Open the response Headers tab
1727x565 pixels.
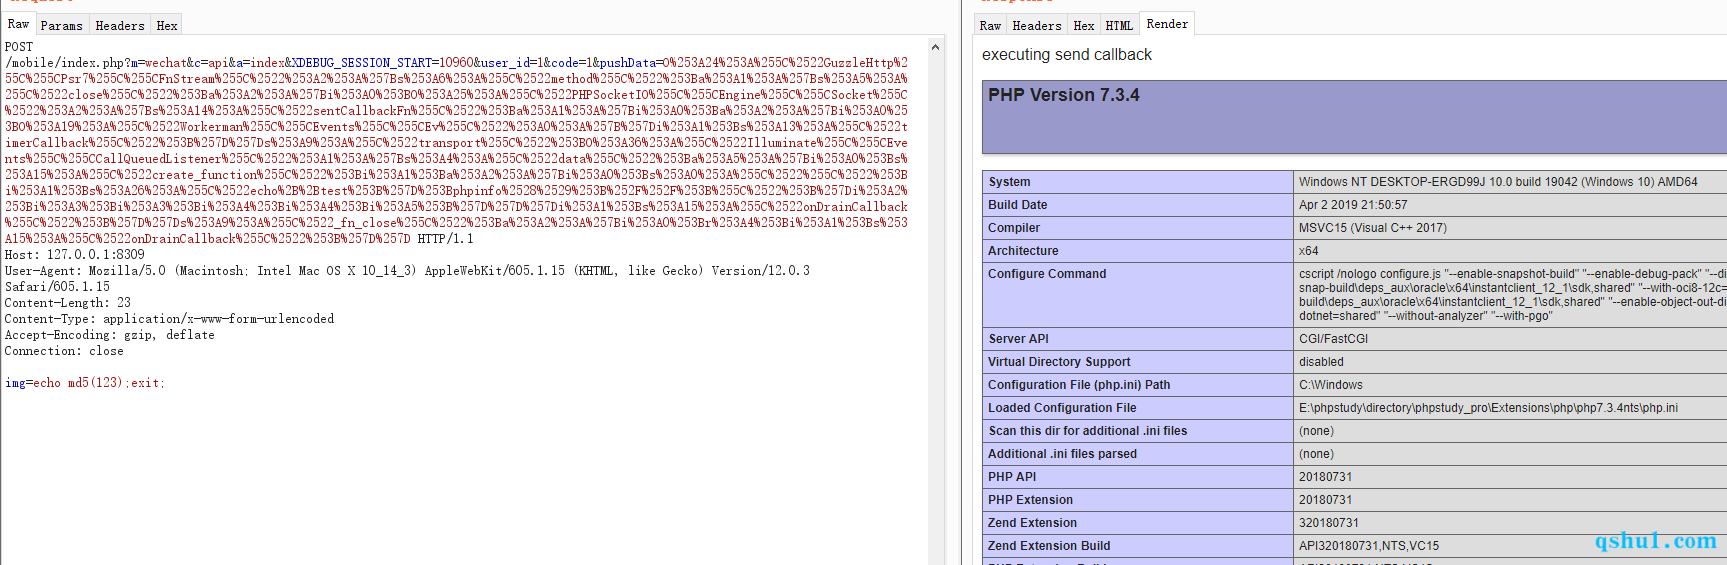point(1037,25)
